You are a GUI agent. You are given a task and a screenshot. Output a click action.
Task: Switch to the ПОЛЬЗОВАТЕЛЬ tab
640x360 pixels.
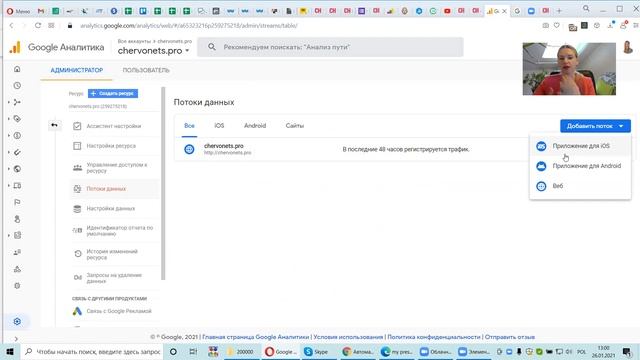[146, 70]
